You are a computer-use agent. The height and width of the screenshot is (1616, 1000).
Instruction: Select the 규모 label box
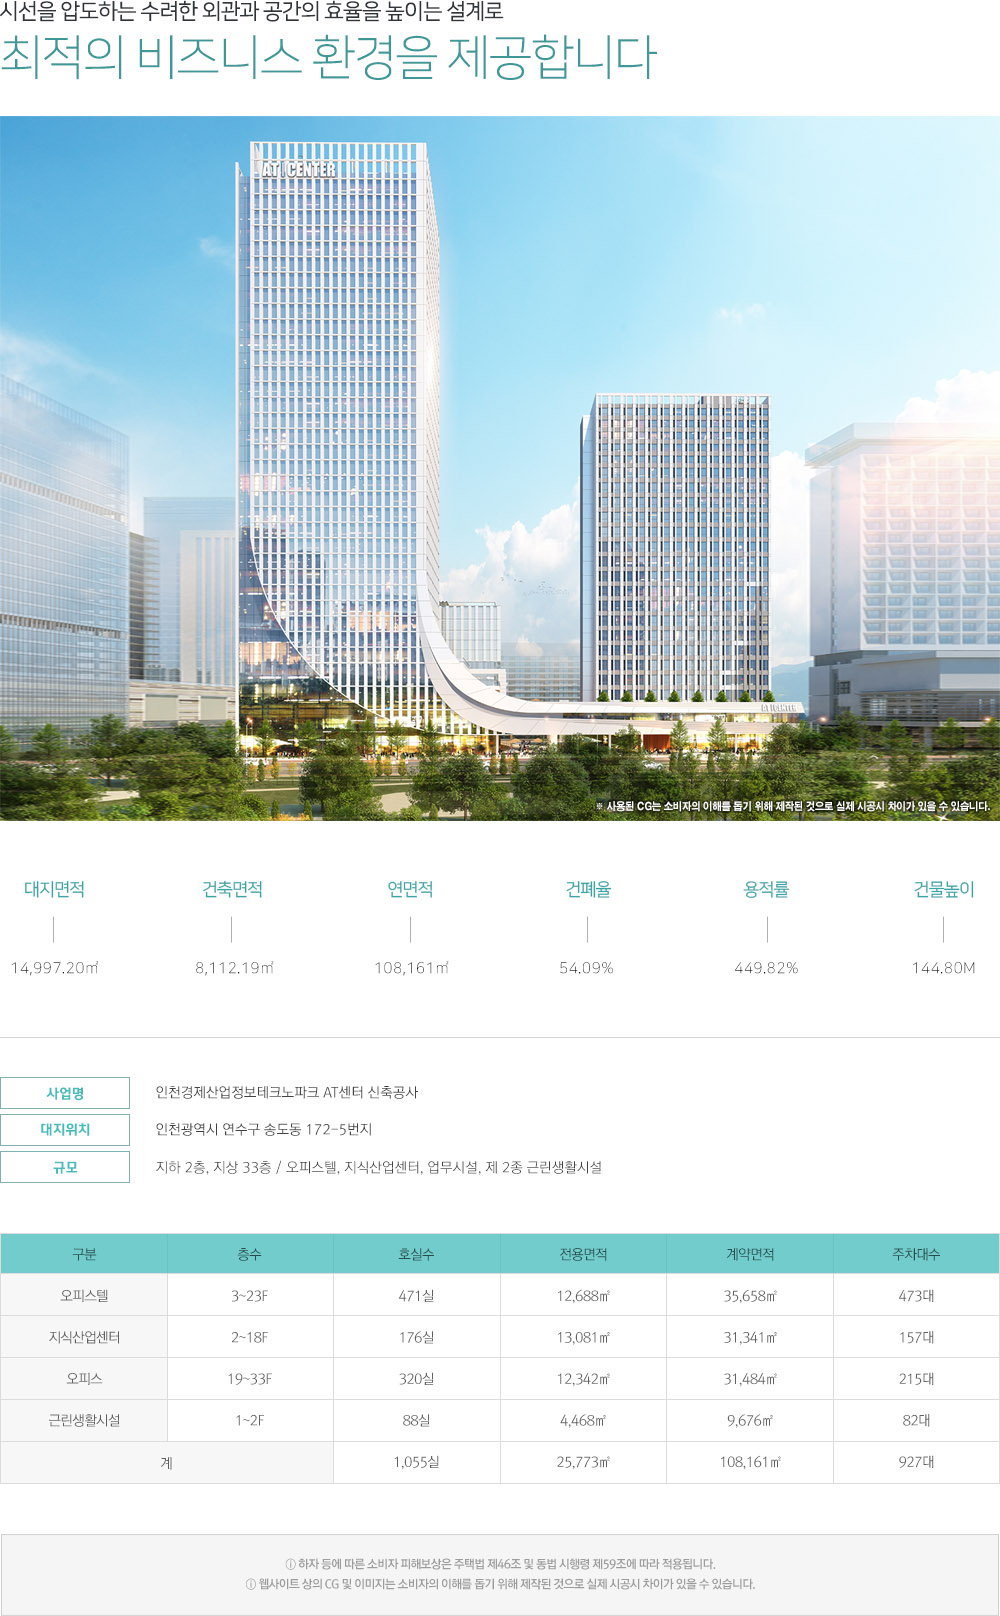point(65,1167)
